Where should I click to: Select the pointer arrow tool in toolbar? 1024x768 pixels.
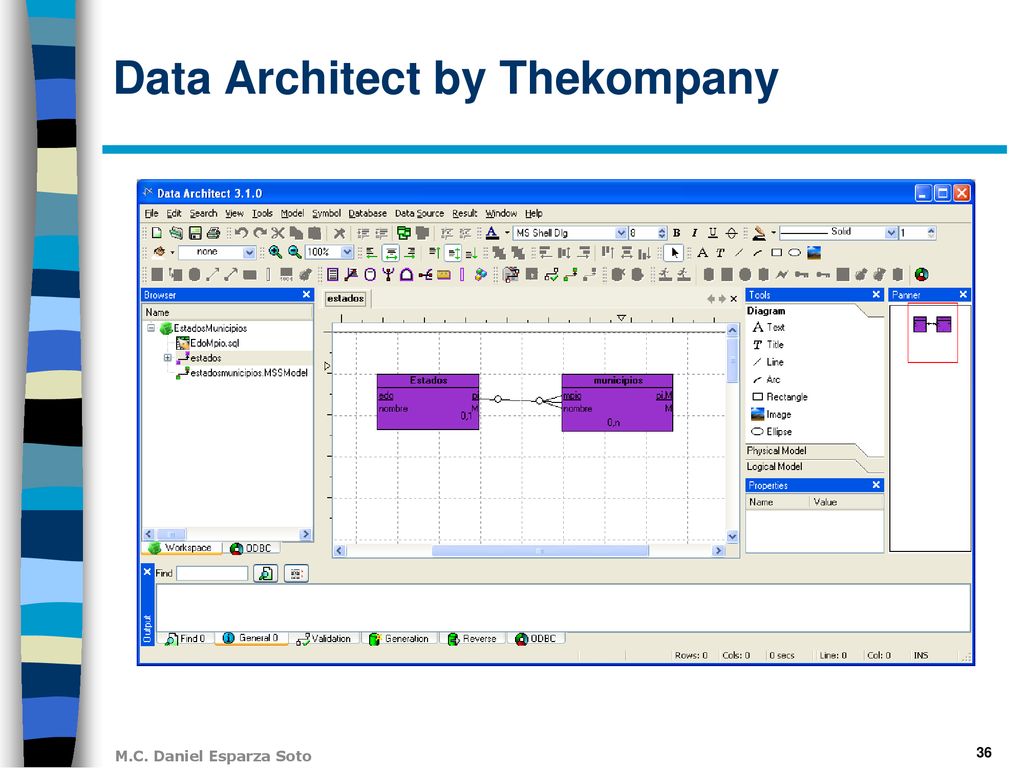(675, 253)
